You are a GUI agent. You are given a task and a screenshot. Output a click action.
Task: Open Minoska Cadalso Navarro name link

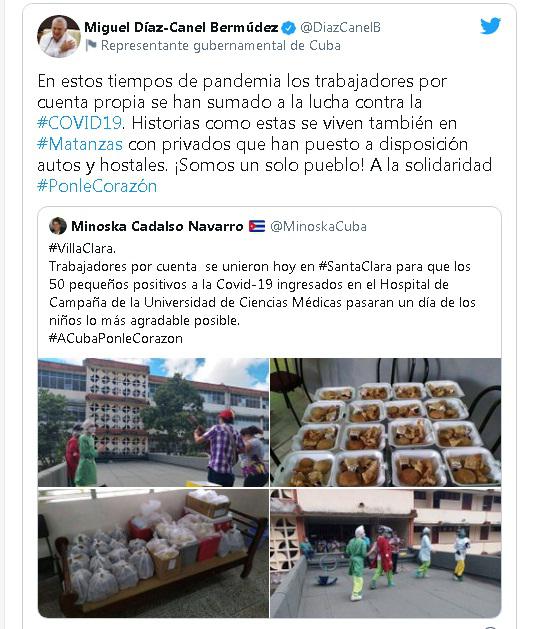[x=157, y=226]
